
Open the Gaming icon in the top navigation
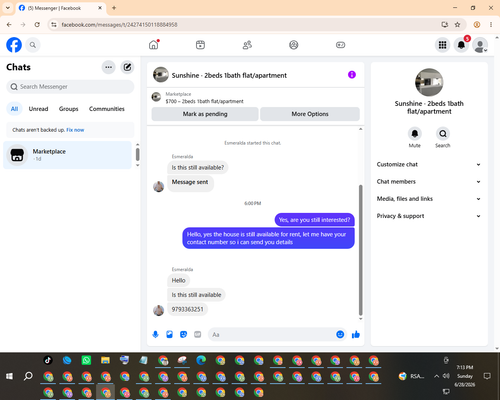pyautogui.click(x=340, y=45)
